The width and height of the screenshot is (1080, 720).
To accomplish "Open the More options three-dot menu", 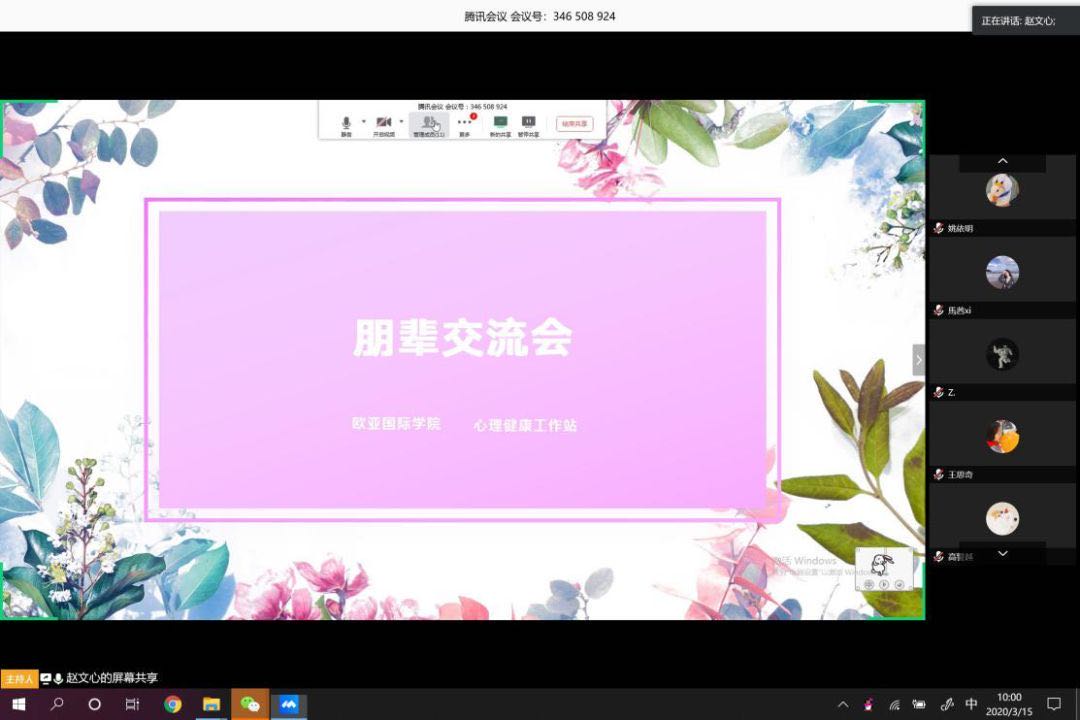I will click(x=464, y=123).
